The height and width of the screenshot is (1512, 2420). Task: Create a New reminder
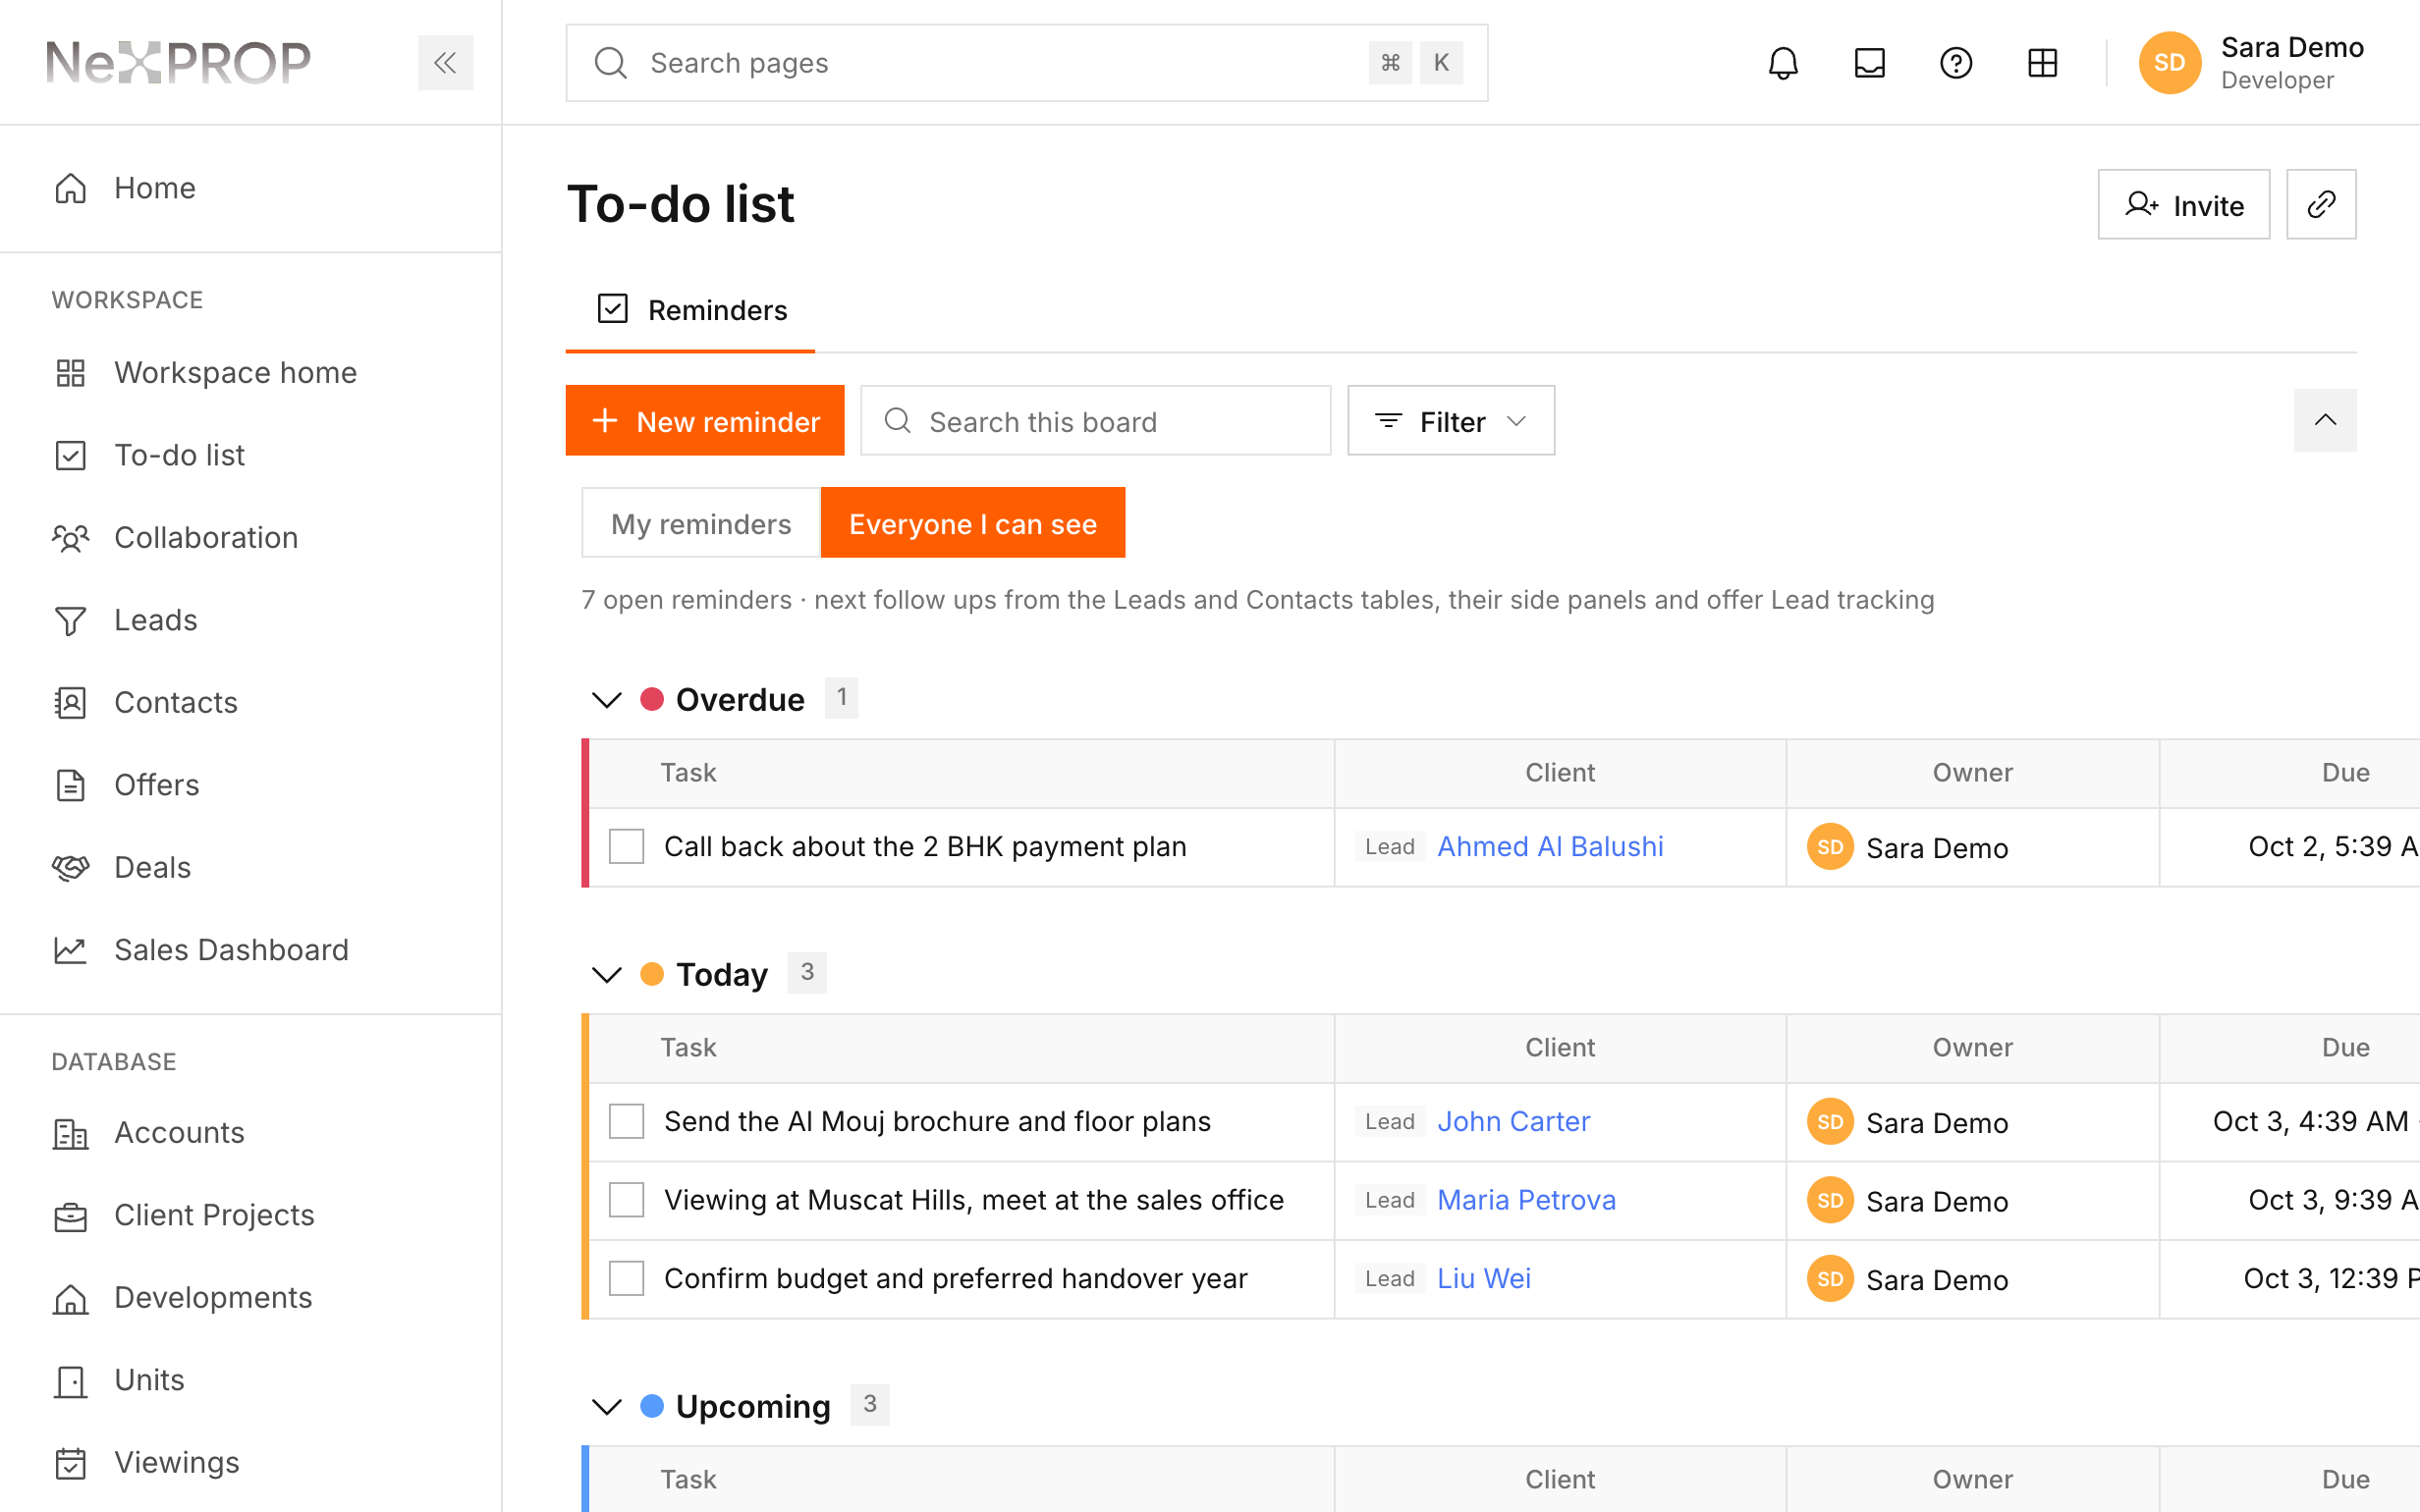pos(705,421)
